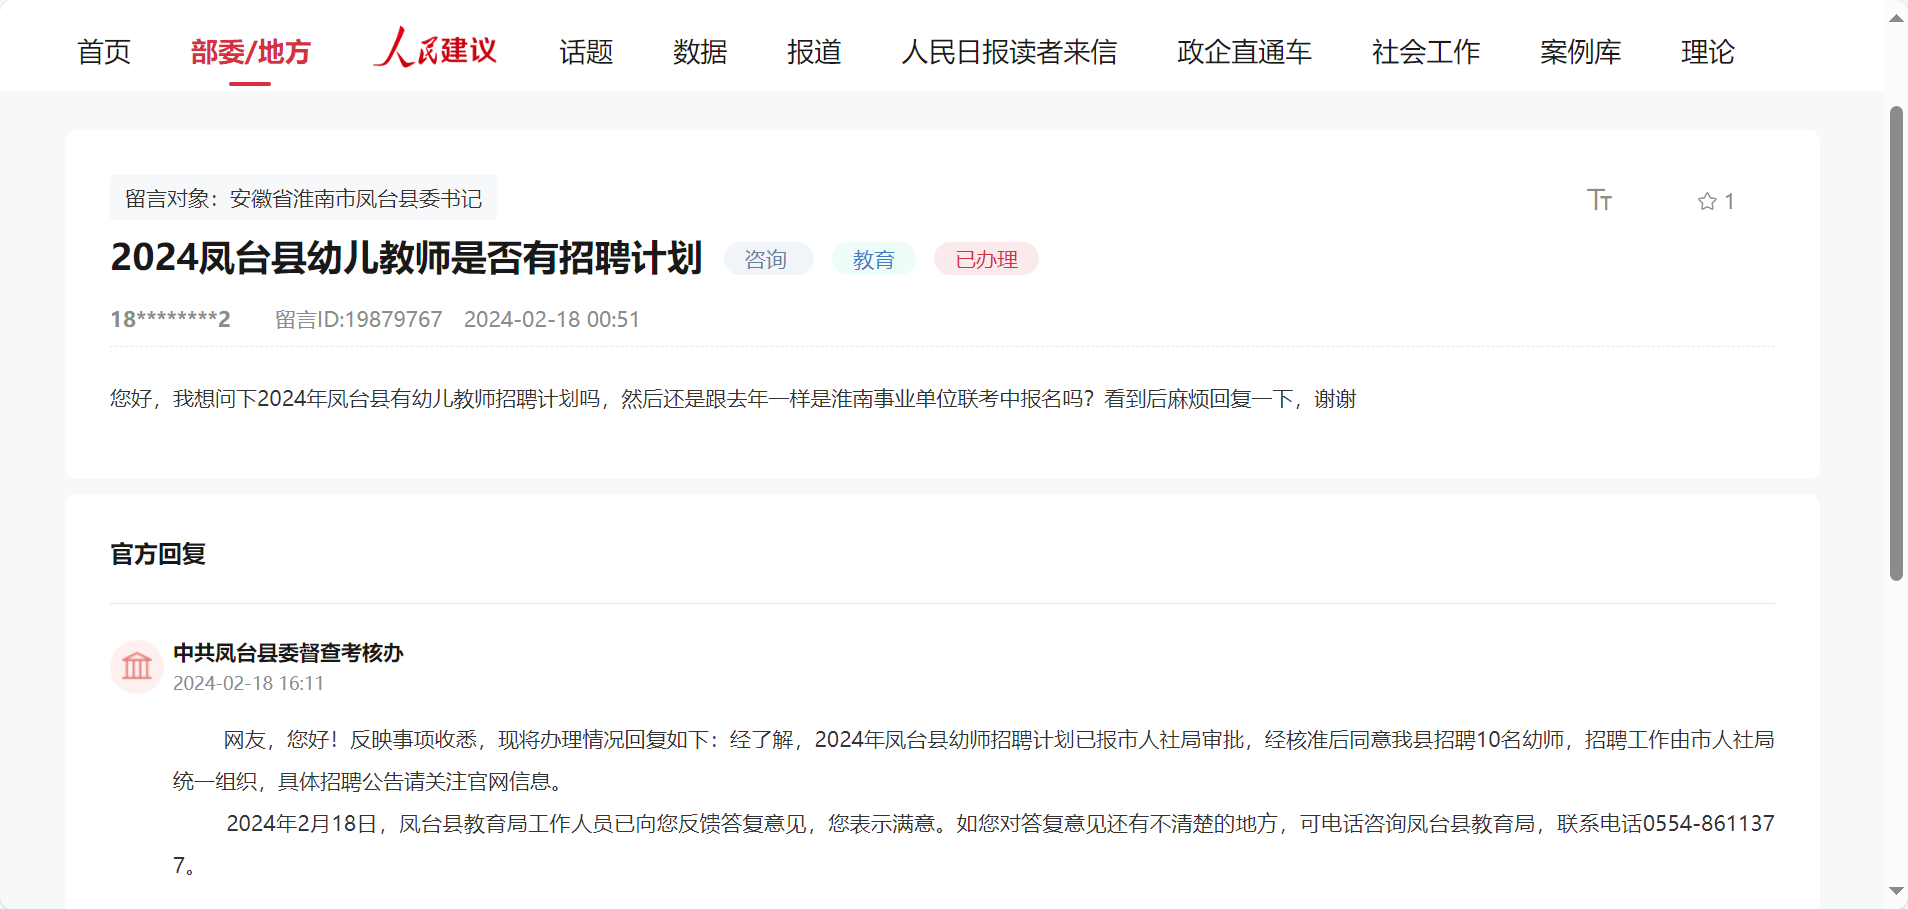Click the font size adjustment icon
This screenshot has height=909, width=1908.
click(x=1599, y=200)
